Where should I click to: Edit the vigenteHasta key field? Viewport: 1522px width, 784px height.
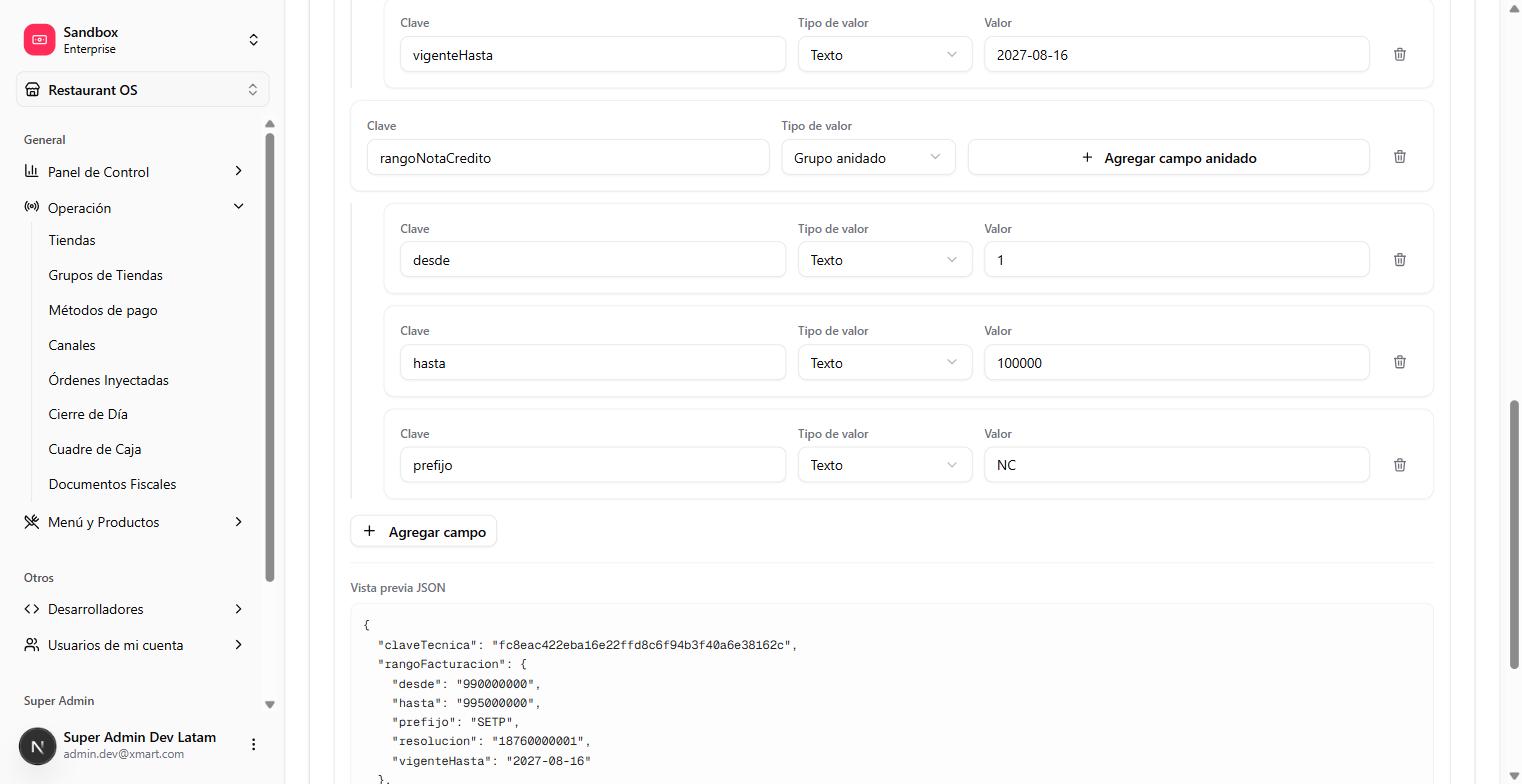click(x=593, y=55)
